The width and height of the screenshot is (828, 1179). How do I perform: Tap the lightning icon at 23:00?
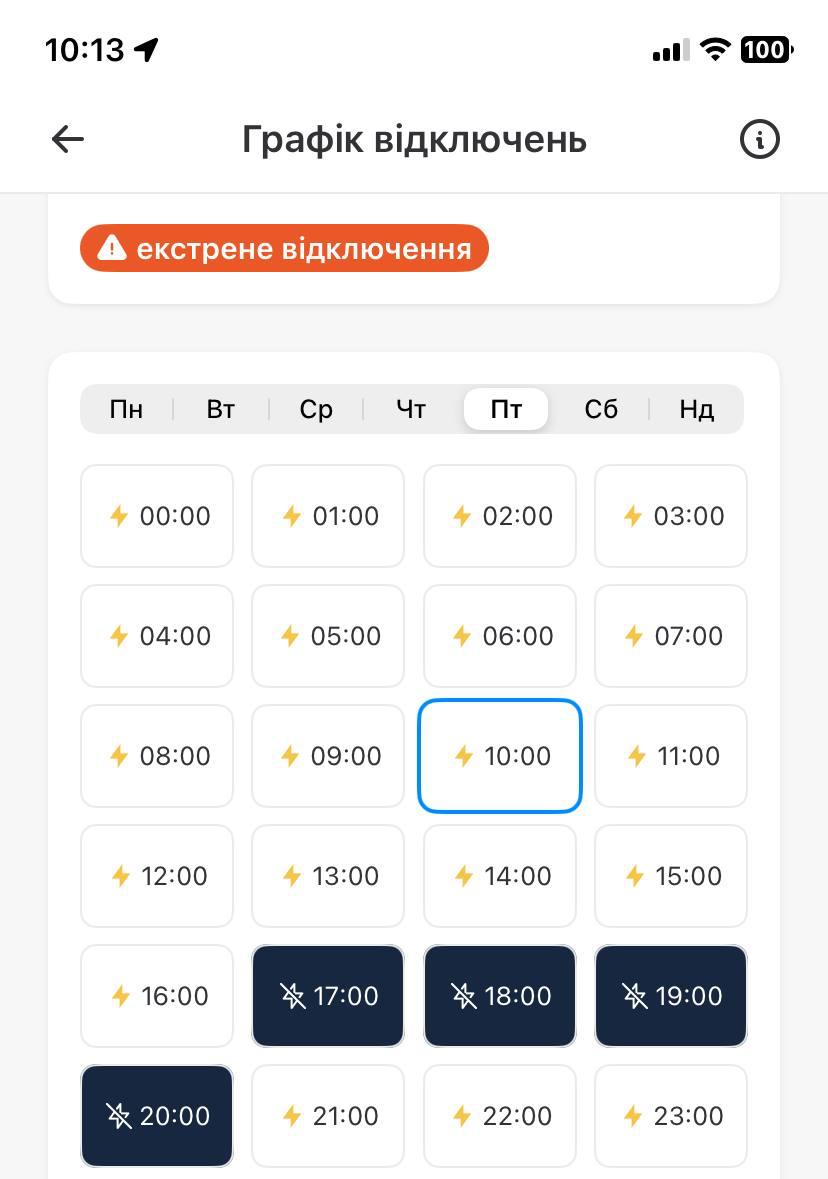coord(634,1116)
